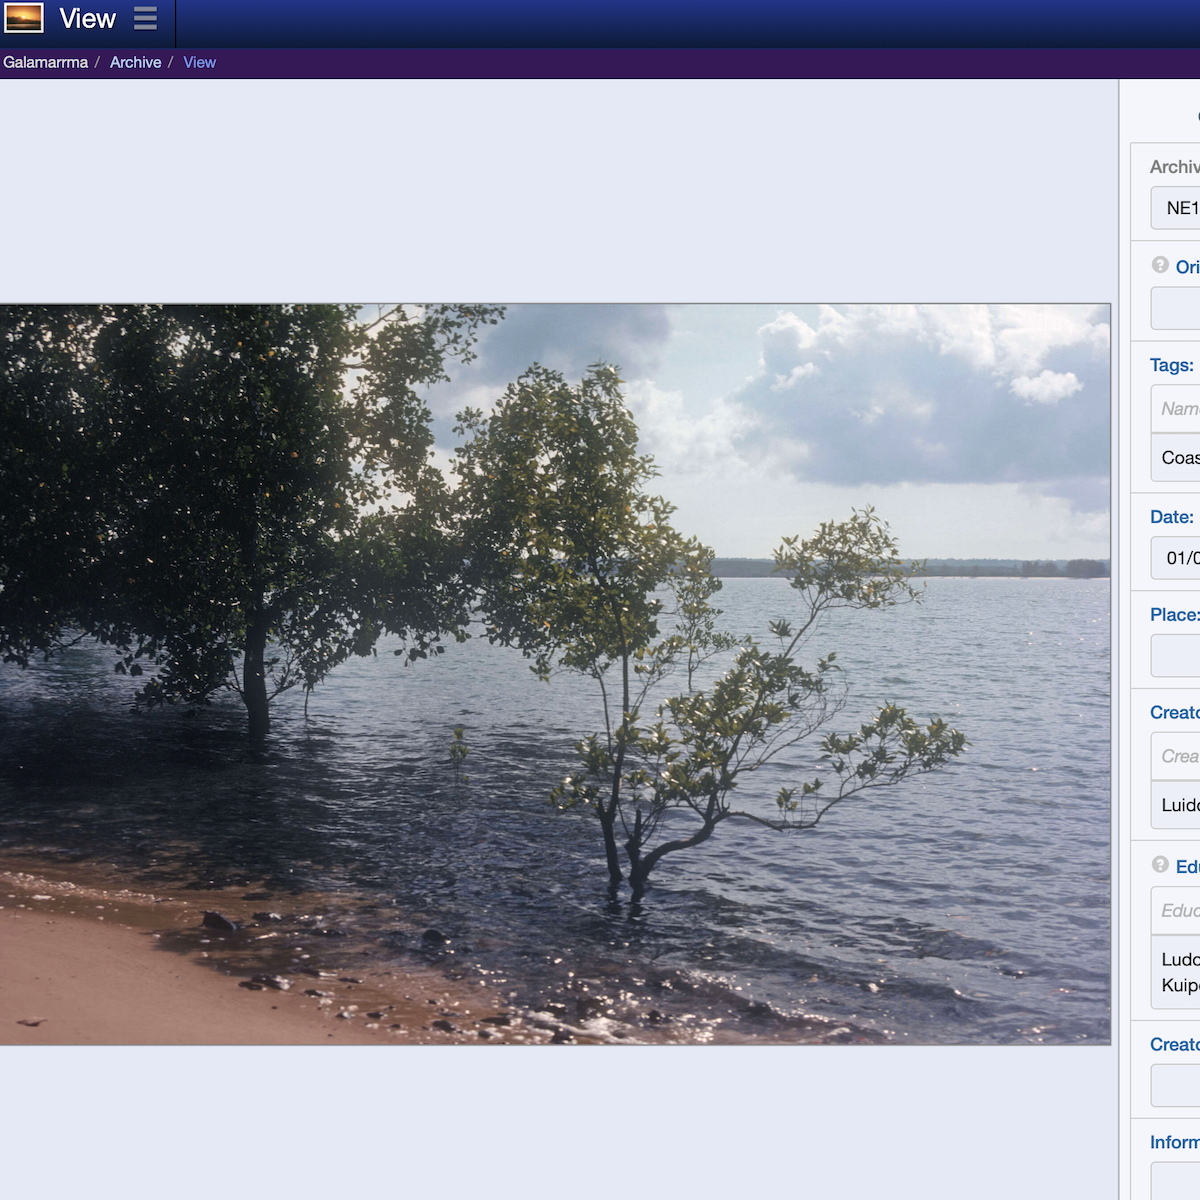Viewport: 1200px width, 1200px height.
Task: Select the Ludo Kuipe entry
Action: tap(1176, 972)
